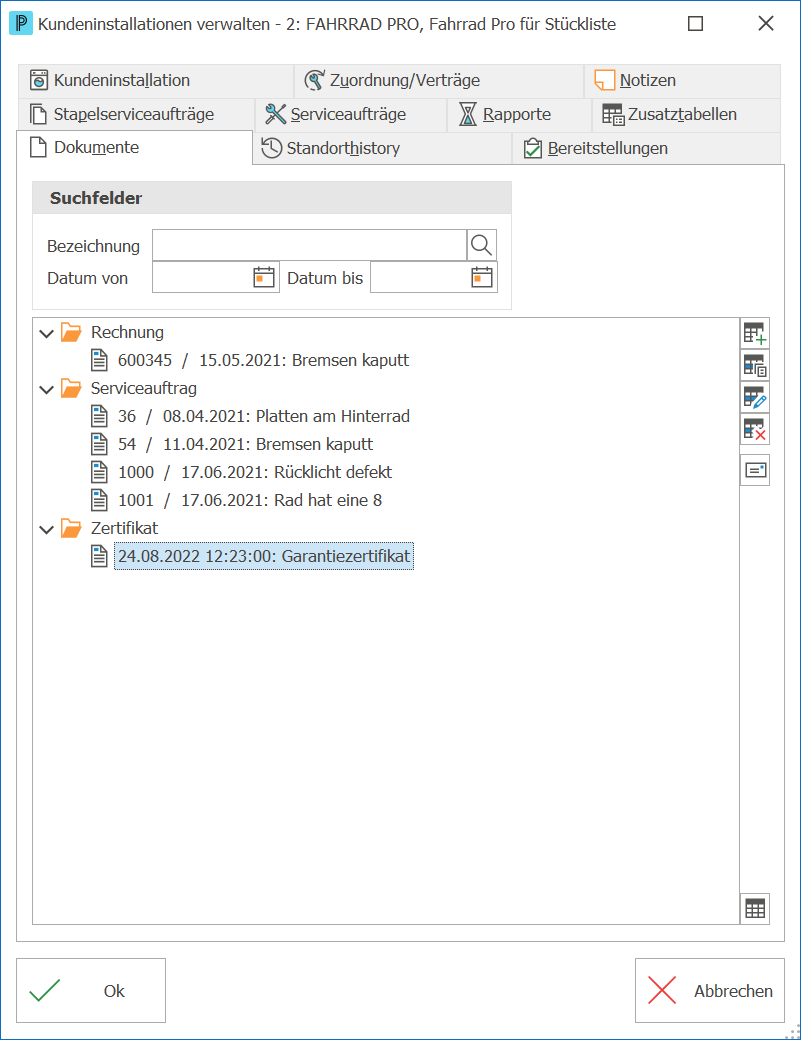Open the Zuordnung/Verträge tab
The height and width of the screenshot is (1040, 801).
coord(439,81)
